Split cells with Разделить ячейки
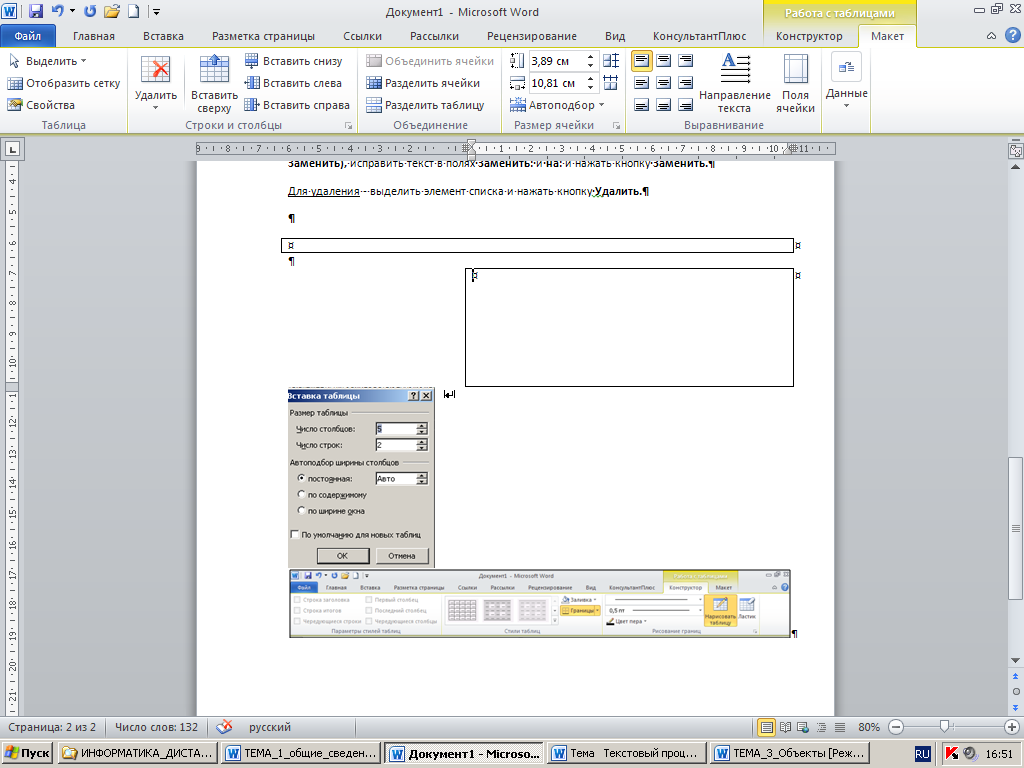Viewport: 1024px width, 768px height. (423, 83)
